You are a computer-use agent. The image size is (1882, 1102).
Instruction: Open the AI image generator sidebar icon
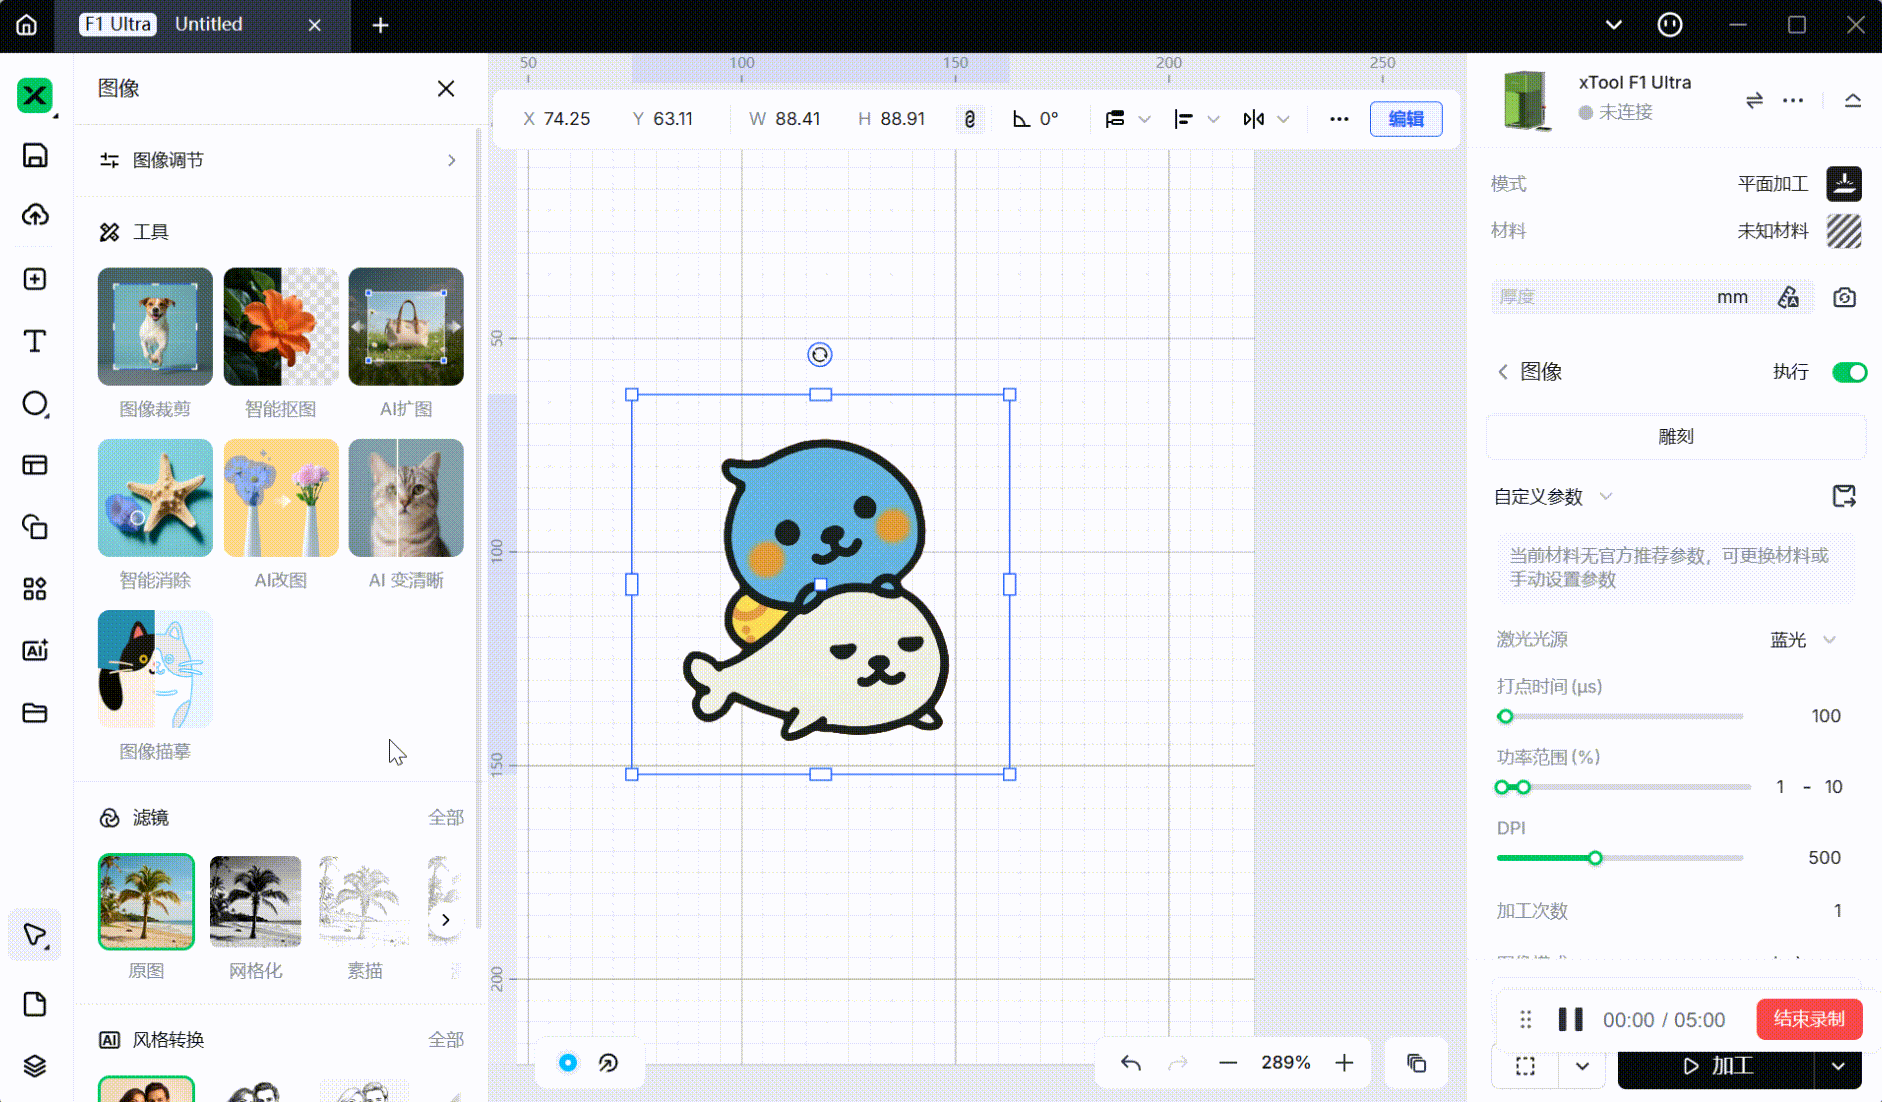(35, 651)
